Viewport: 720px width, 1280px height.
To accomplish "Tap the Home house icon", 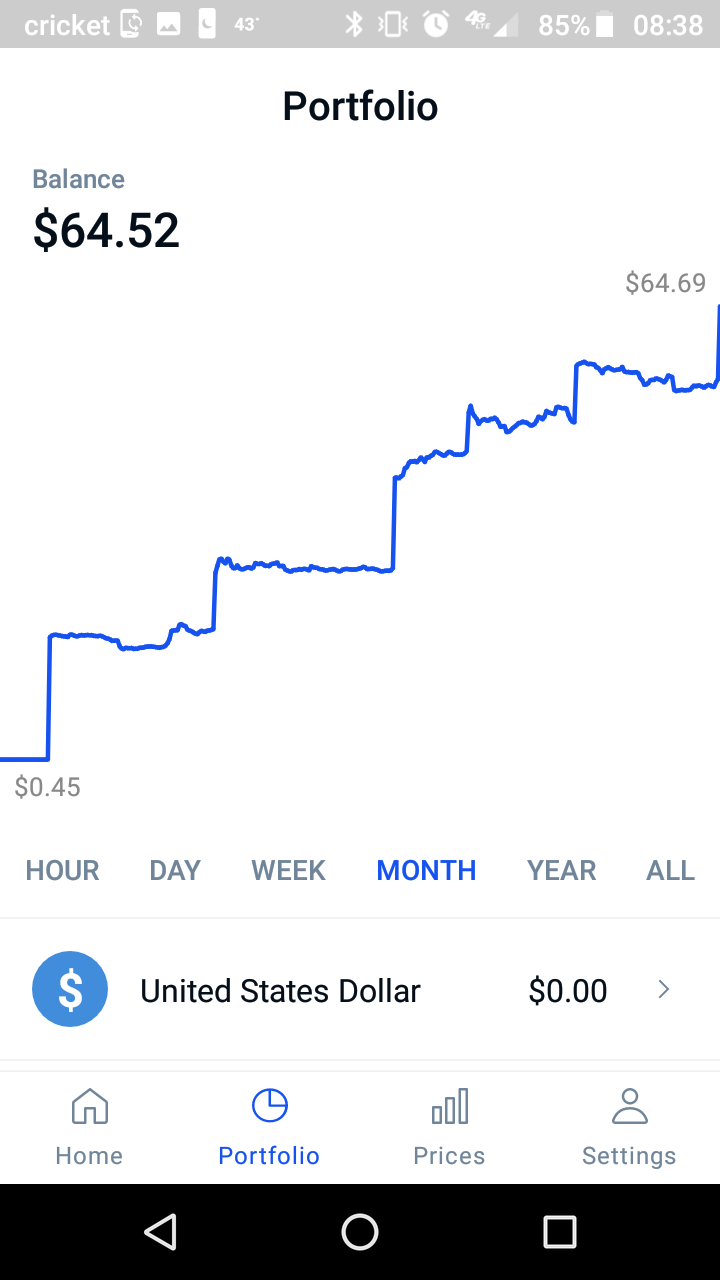I will (89, 1107).
